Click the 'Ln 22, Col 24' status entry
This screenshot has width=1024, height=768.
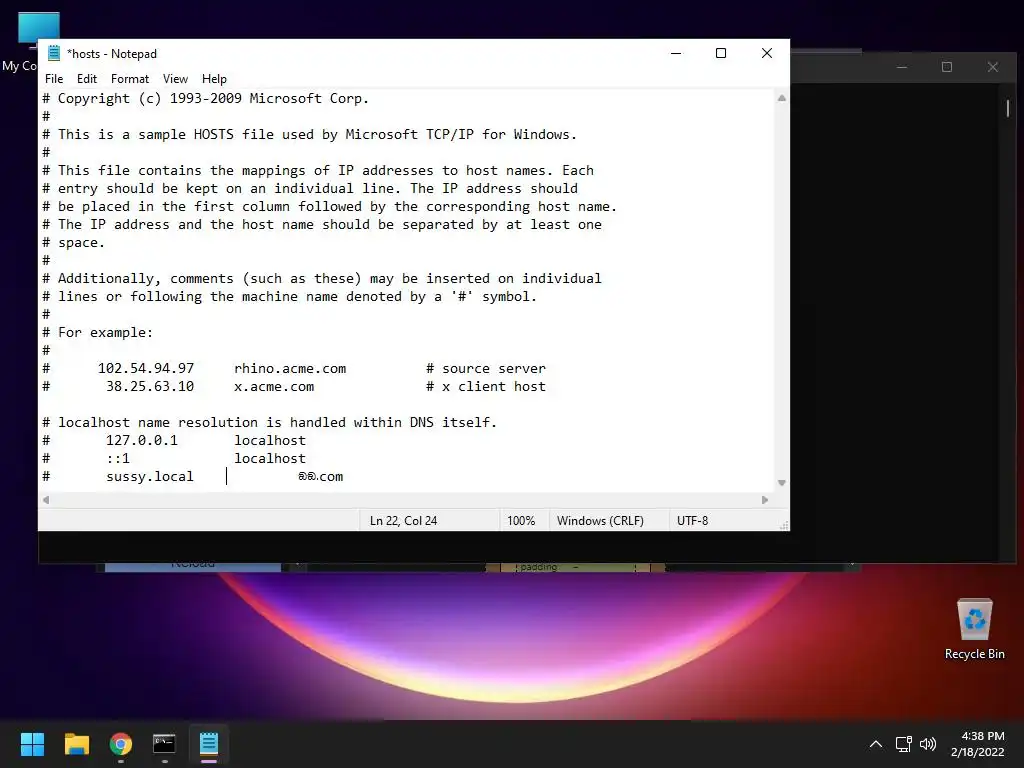pos(404,521)
